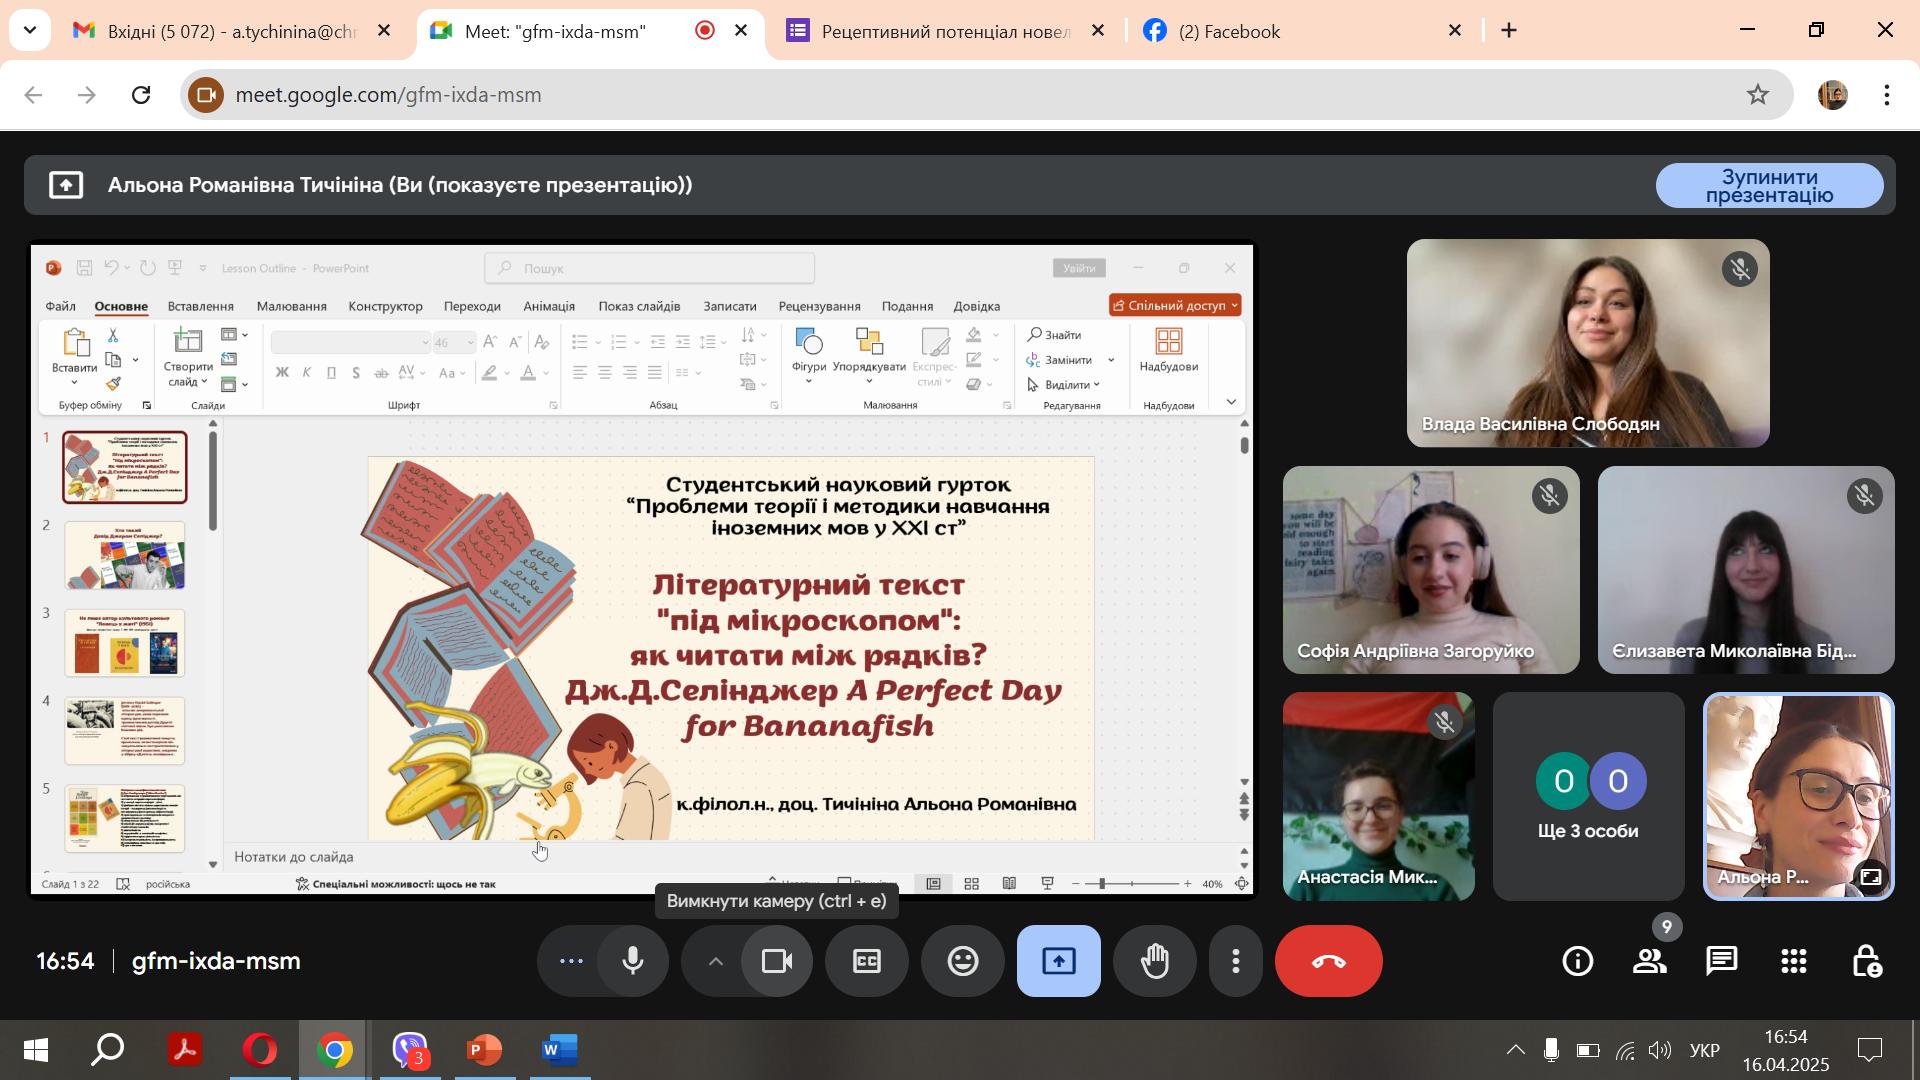
Task: Open host controls lock icon
Action: (1866, 961)
